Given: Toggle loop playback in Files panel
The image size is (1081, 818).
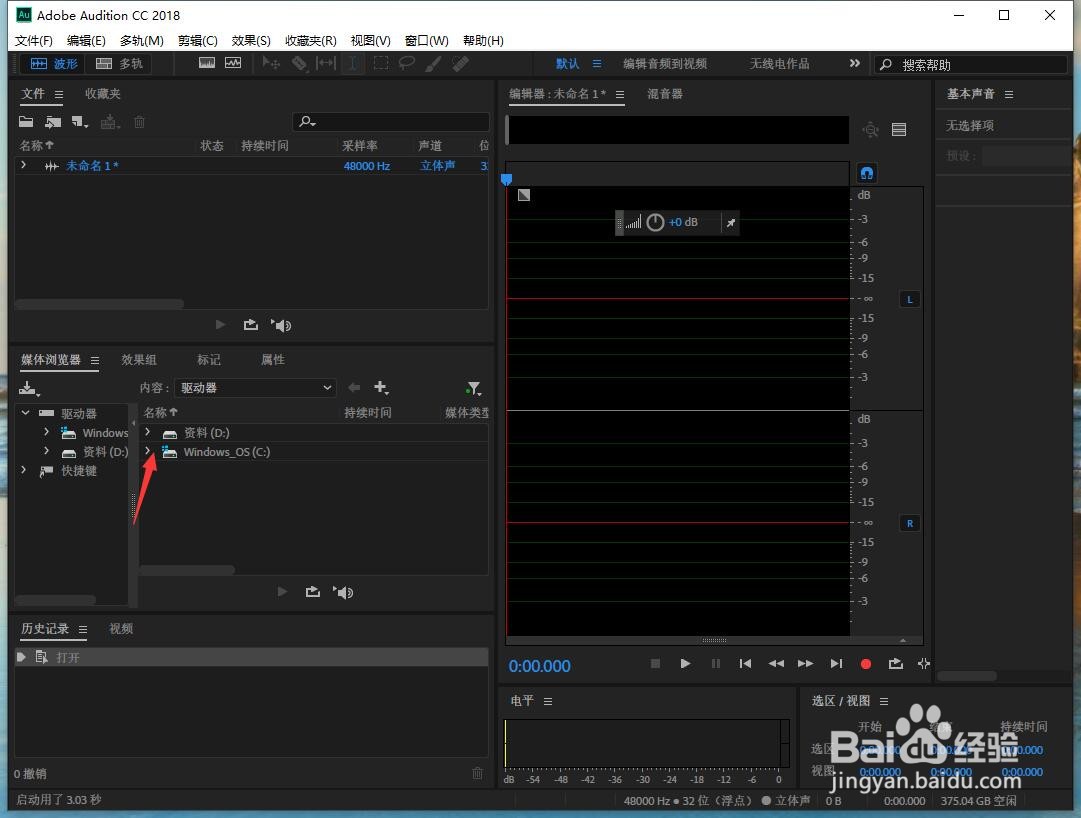Looking at the screenshot, I should pyautogui.click(x=251, y=325).
